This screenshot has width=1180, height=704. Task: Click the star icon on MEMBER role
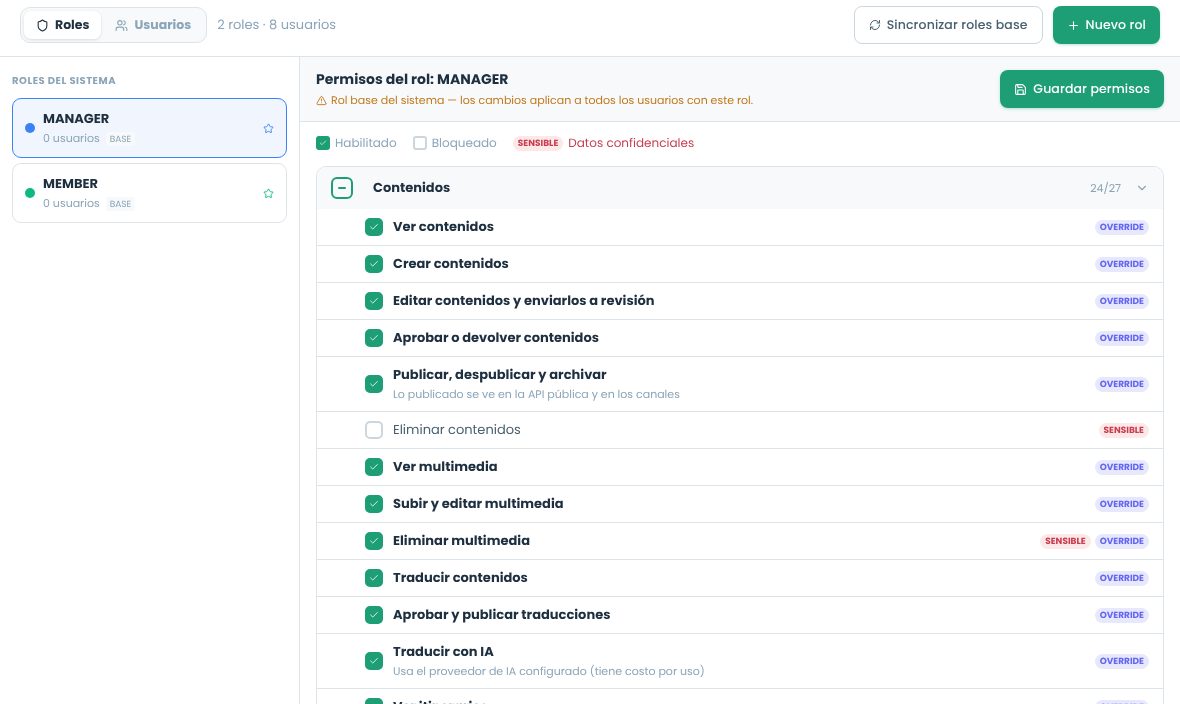269,194
